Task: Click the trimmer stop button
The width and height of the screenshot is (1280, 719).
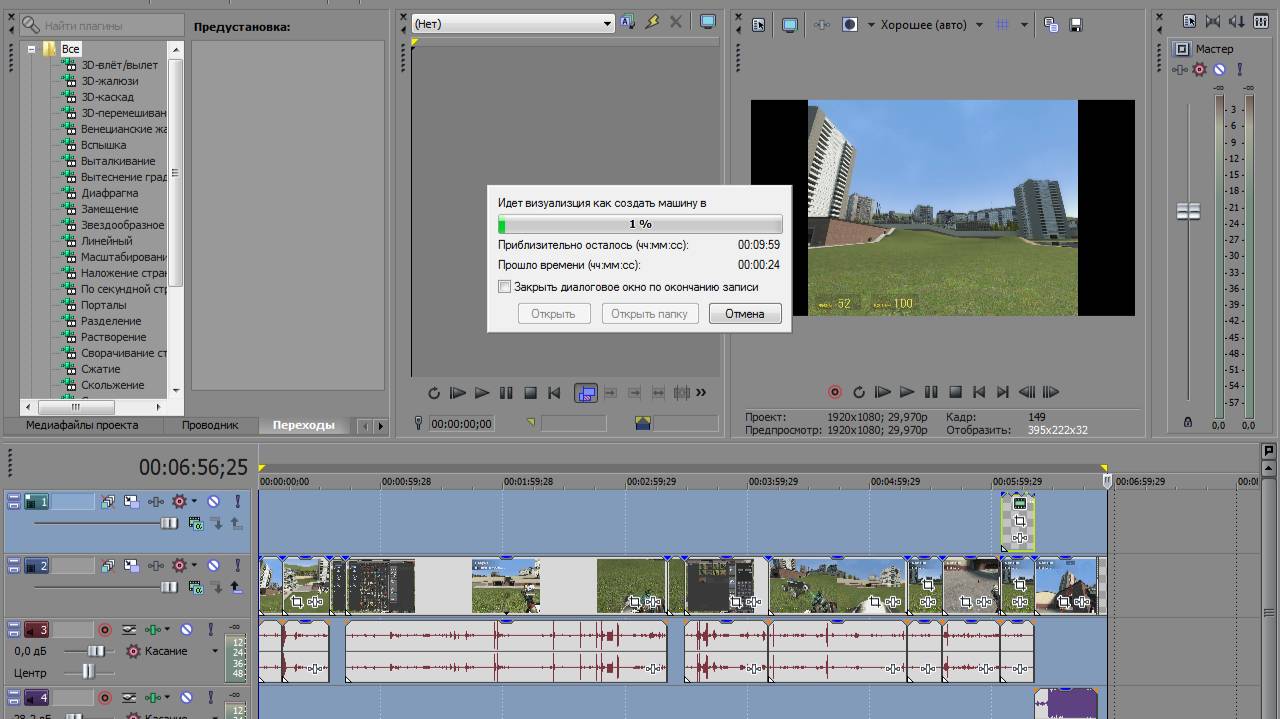Action: [x=530, y=393]
